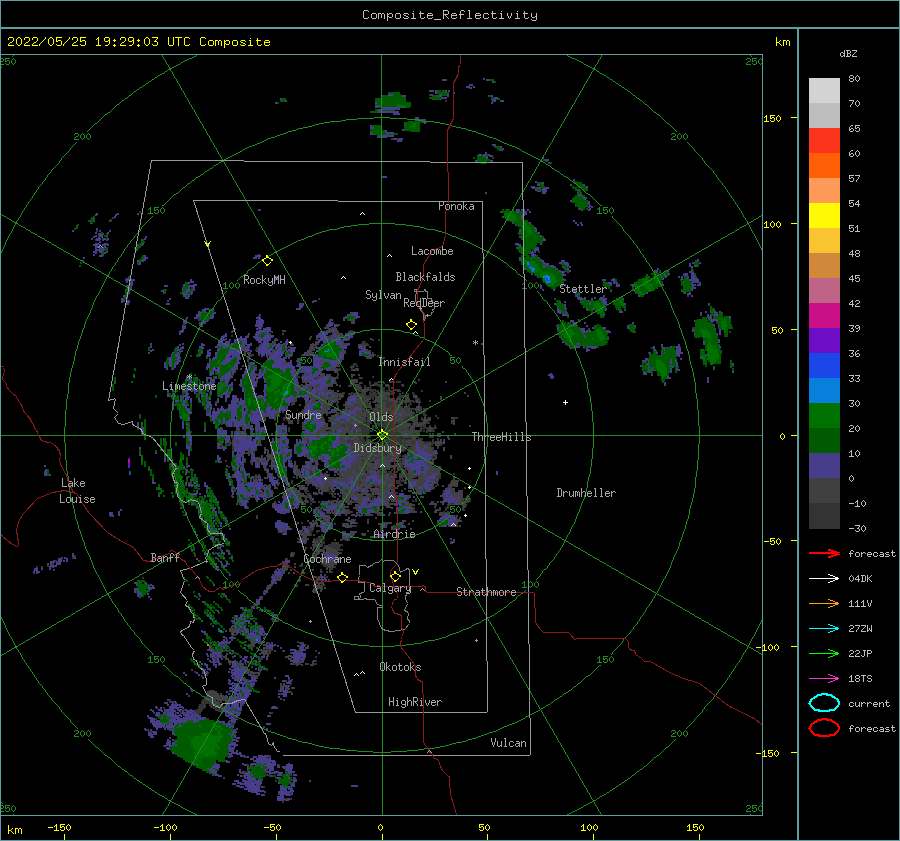Click the cyan current ellipse icon
The image size is (900, 841).
824,703
